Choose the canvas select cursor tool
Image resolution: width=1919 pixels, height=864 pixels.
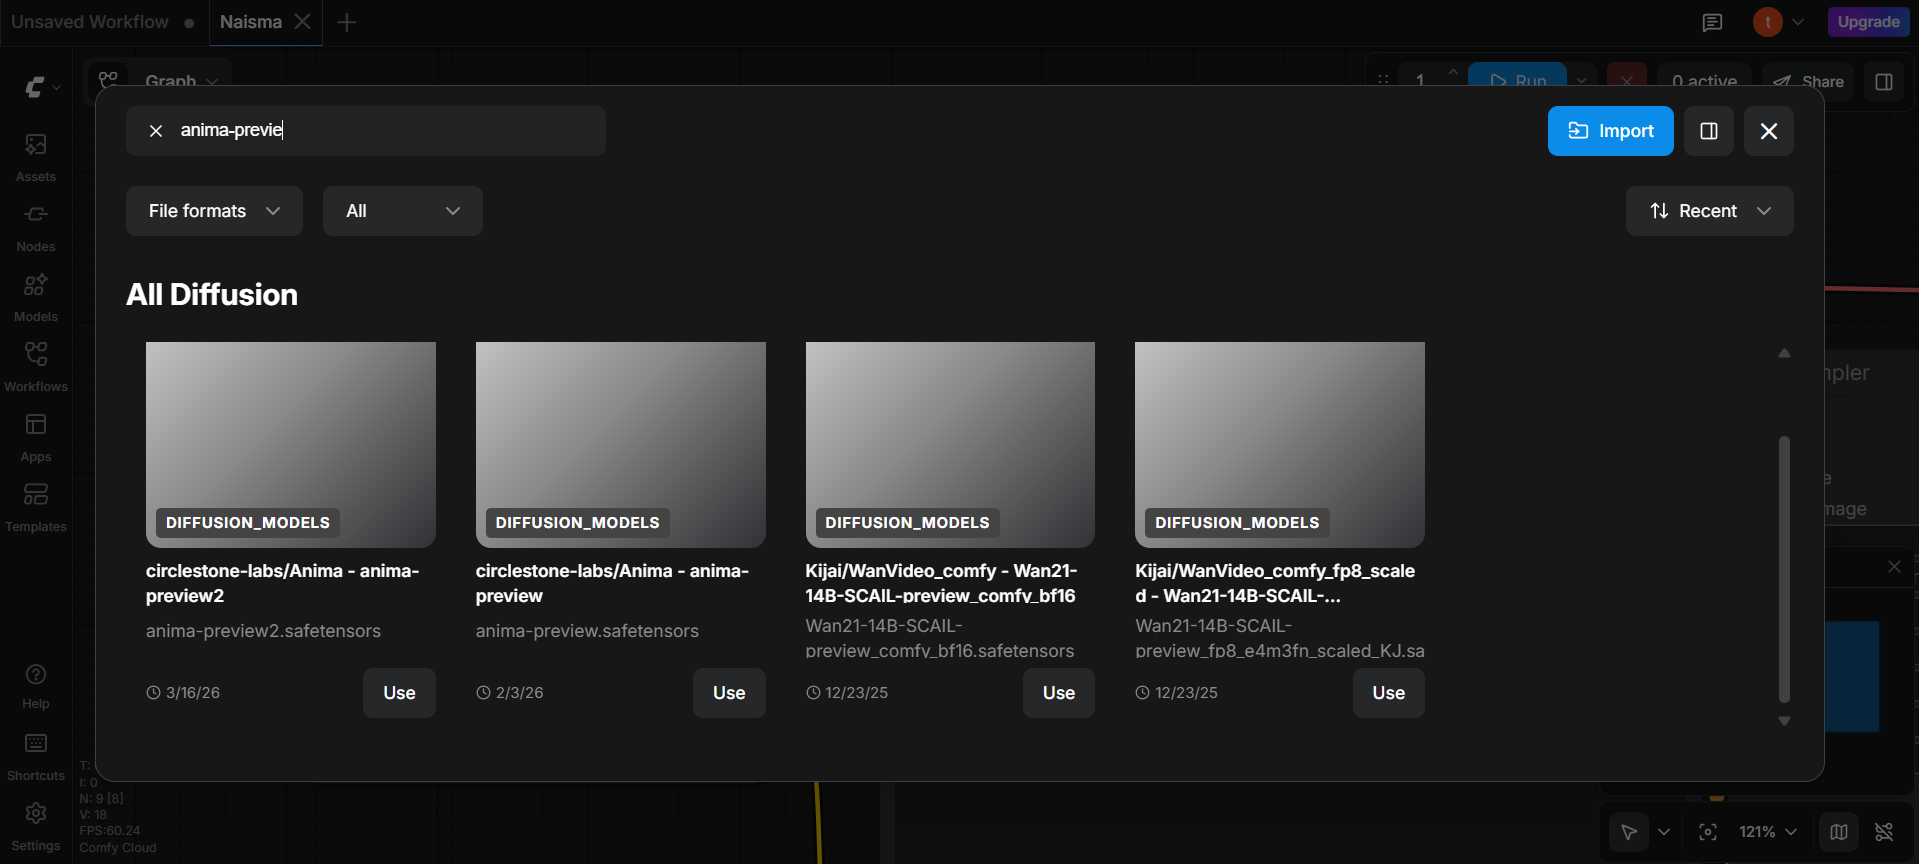(1629, 832)
